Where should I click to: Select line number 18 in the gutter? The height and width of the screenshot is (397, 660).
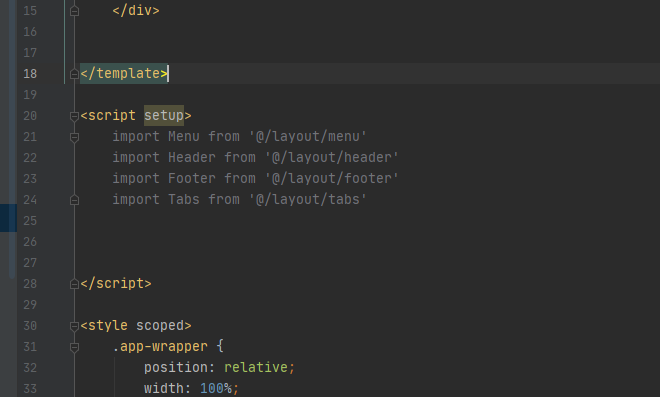click(30, 74)
